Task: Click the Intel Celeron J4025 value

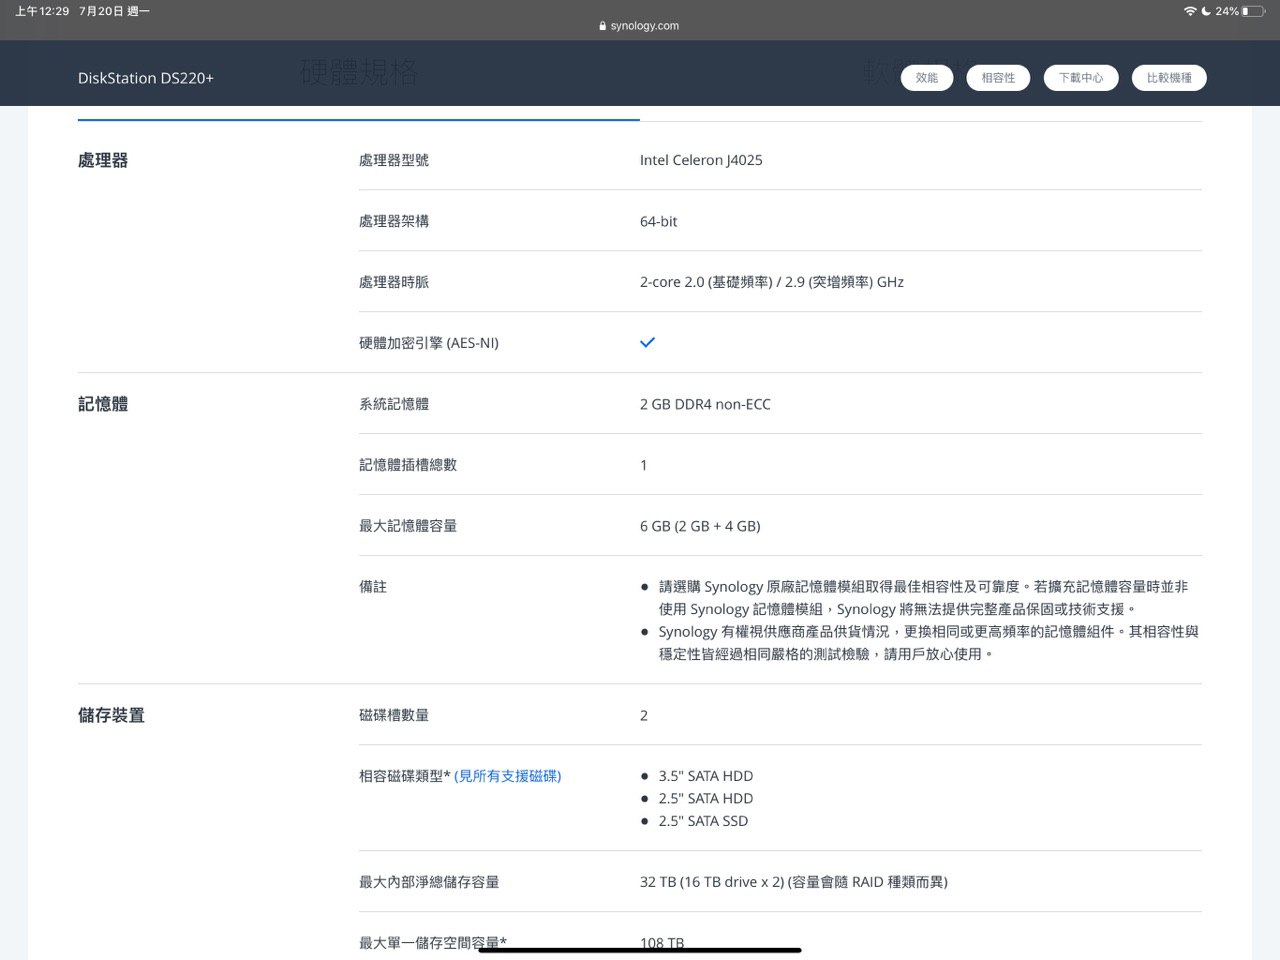Action: point(701,160)
